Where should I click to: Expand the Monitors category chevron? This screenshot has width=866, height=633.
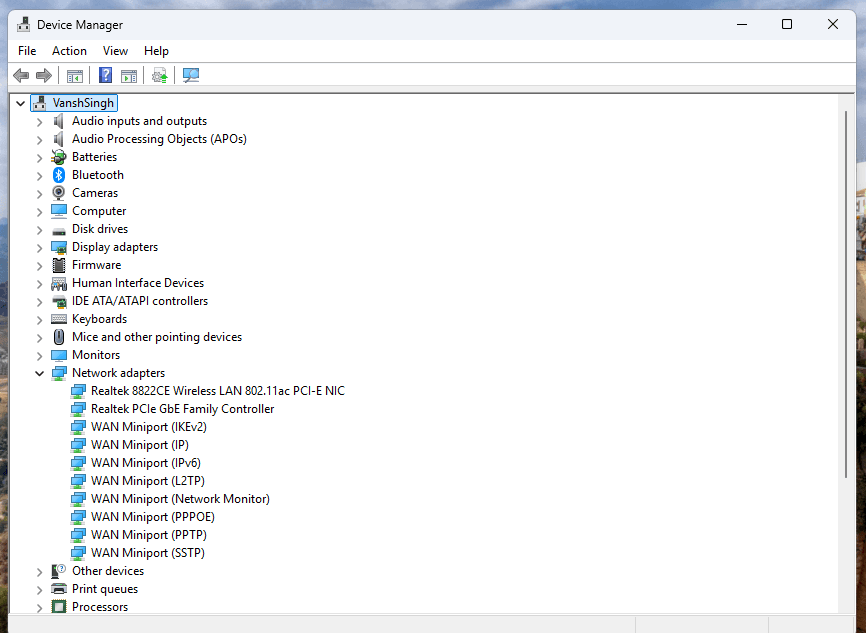point(39,355)
